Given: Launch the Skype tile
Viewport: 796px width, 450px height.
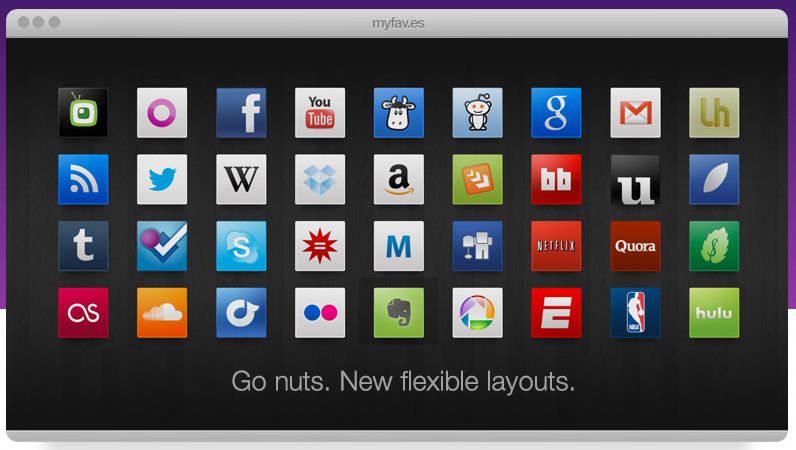Looking at the screenshot, I should point(241,246).
